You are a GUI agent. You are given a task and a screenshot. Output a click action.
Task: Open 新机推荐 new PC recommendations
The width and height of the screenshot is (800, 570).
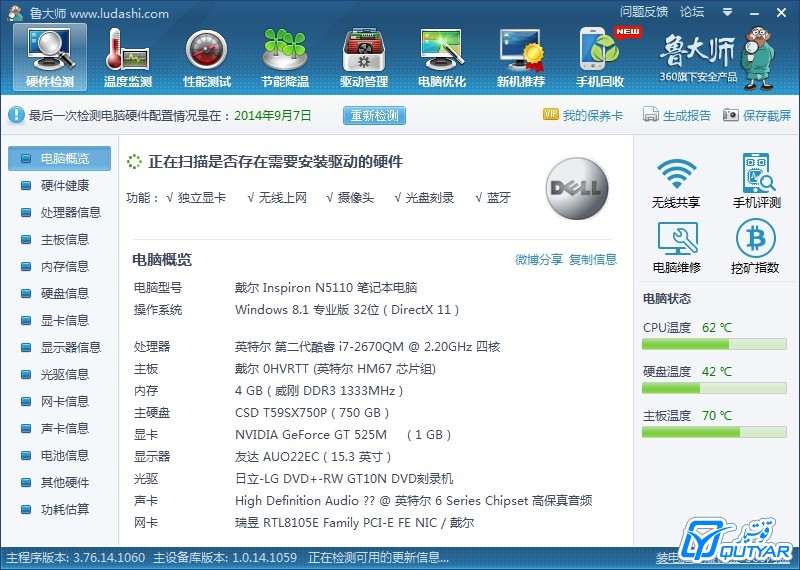coord(521,58)
